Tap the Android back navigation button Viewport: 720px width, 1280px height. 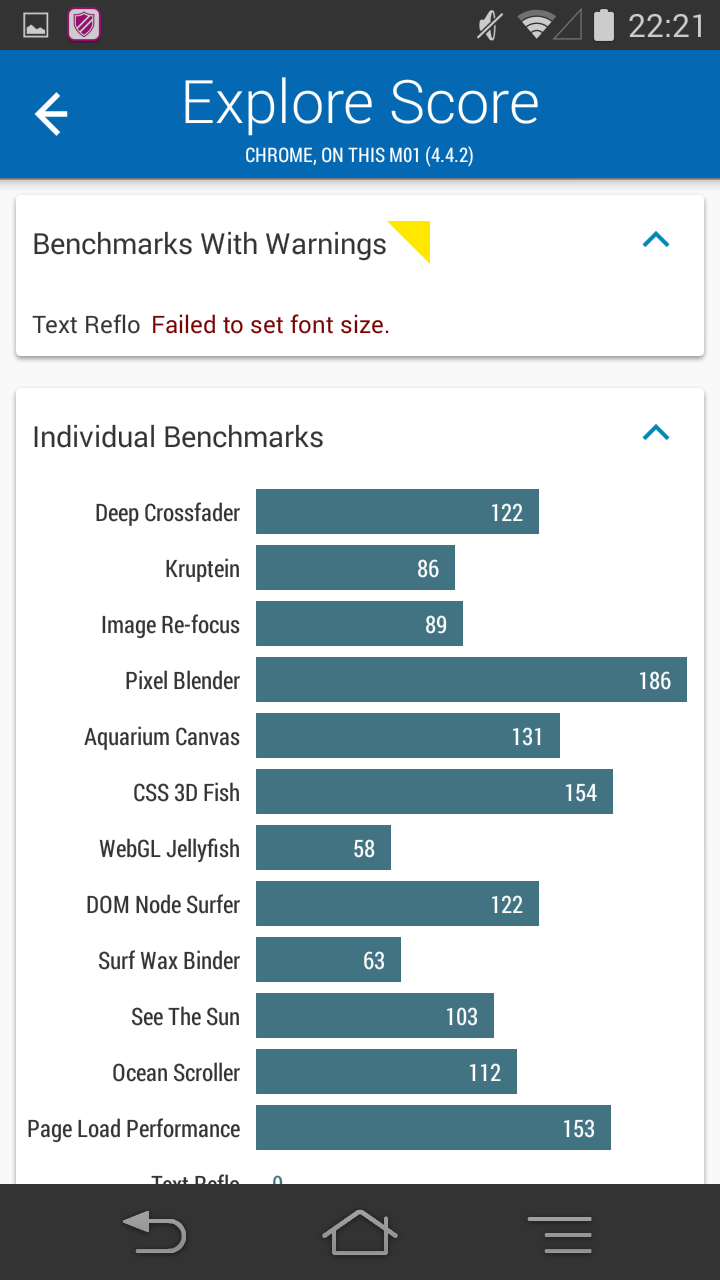click(x=154, y=1233)
